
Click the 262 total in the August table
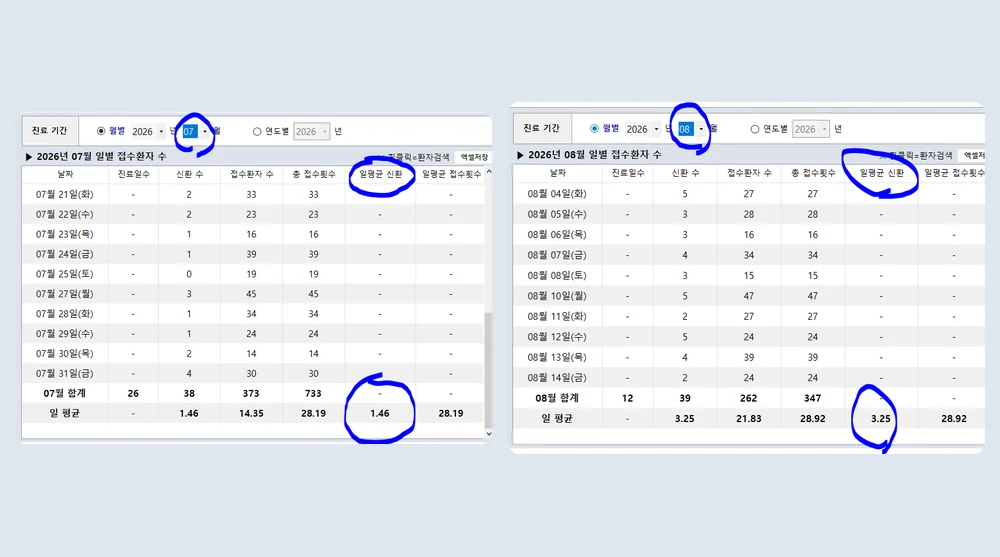tap(749, 397)
